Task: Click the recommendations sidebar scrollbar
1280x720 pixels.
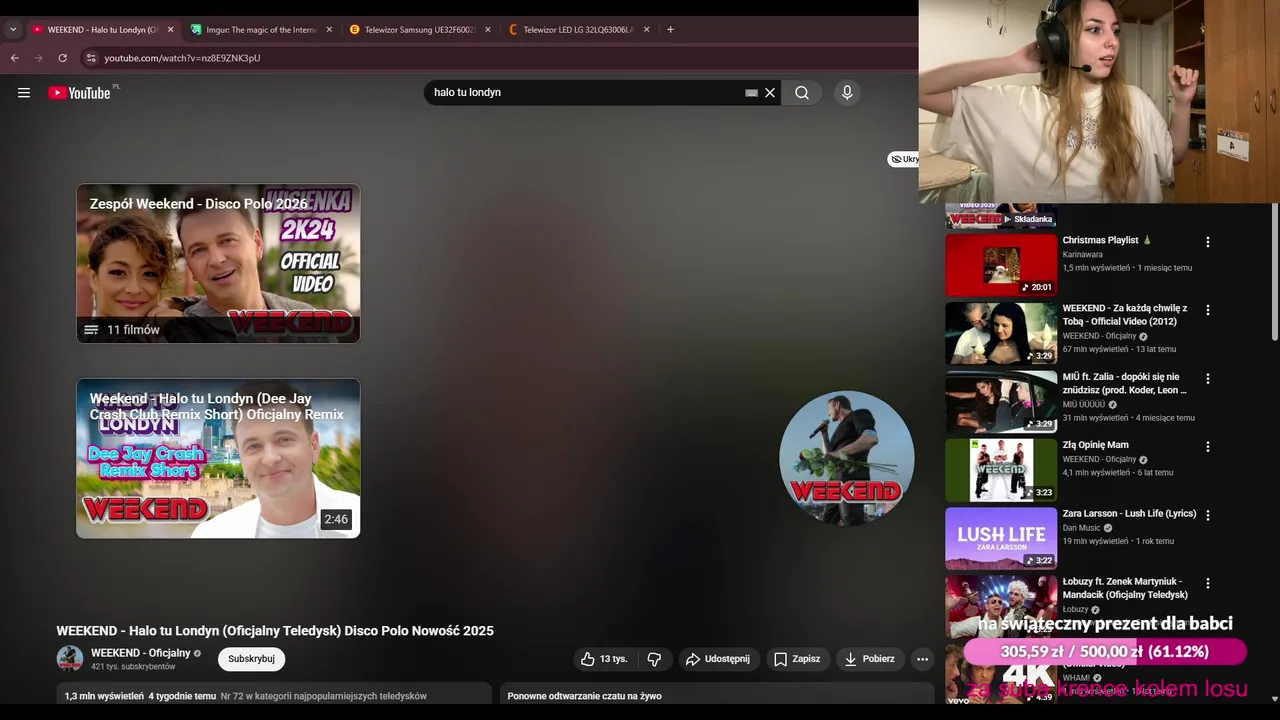Action: 1274,272
